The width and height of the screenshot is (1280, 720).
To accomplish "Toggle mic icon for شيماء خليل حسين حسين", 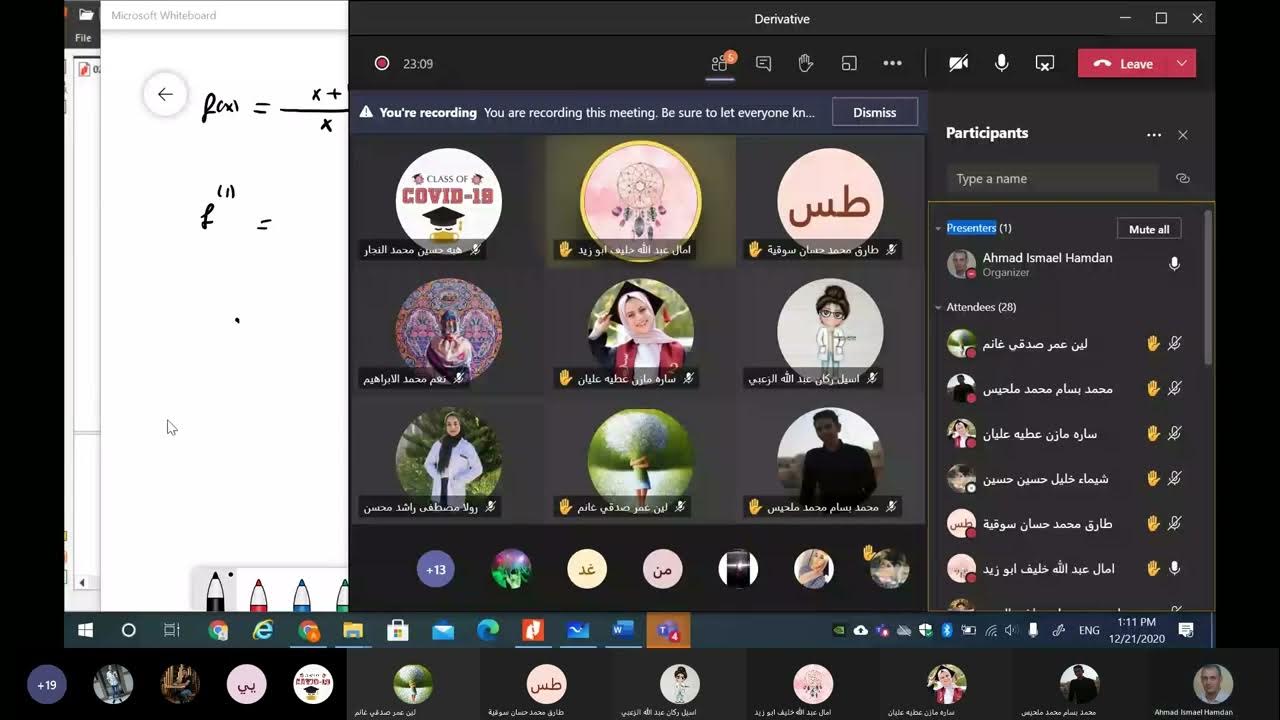I will 1175,478.
